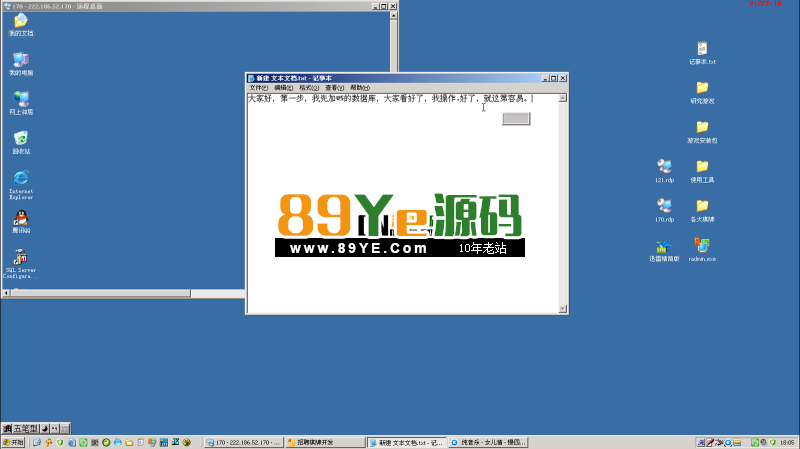Launch radmin.exe from the desktop
This screenshot has height=449, width=800.
(x=702, y=246)
